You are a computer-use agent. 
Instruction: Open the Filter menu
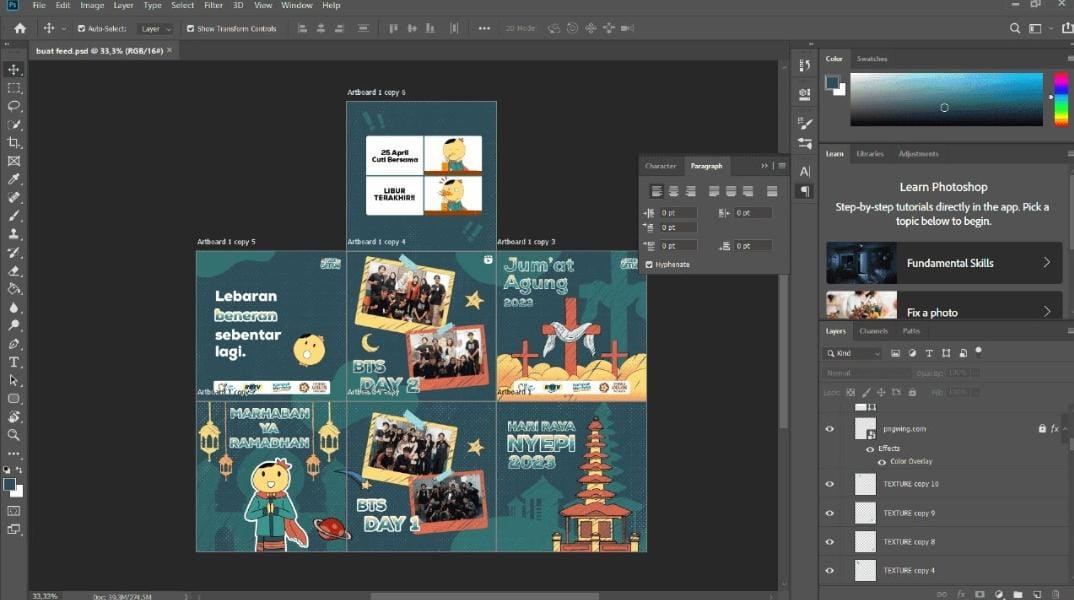point(213,5)
